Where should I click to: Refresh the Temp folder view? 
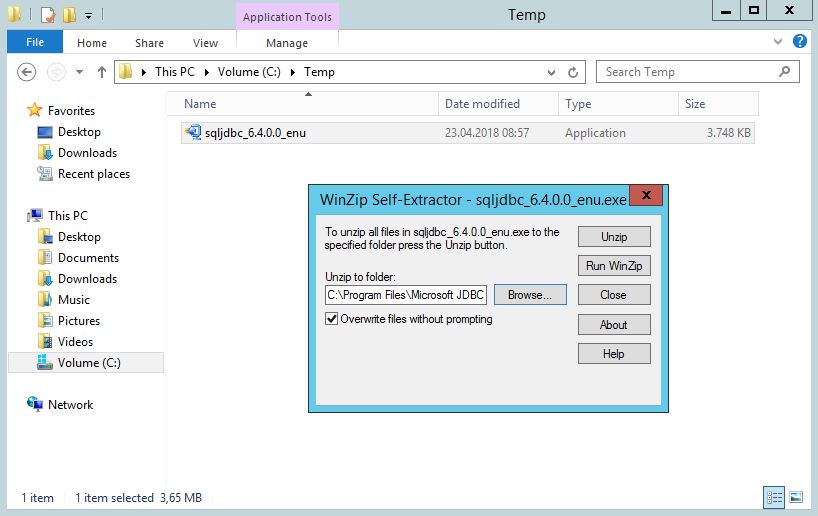coord(573,72)
